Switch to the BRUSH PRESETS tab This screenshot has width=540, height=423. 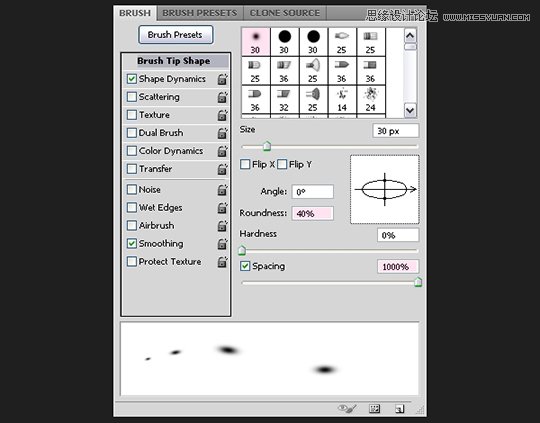point(200,13)
